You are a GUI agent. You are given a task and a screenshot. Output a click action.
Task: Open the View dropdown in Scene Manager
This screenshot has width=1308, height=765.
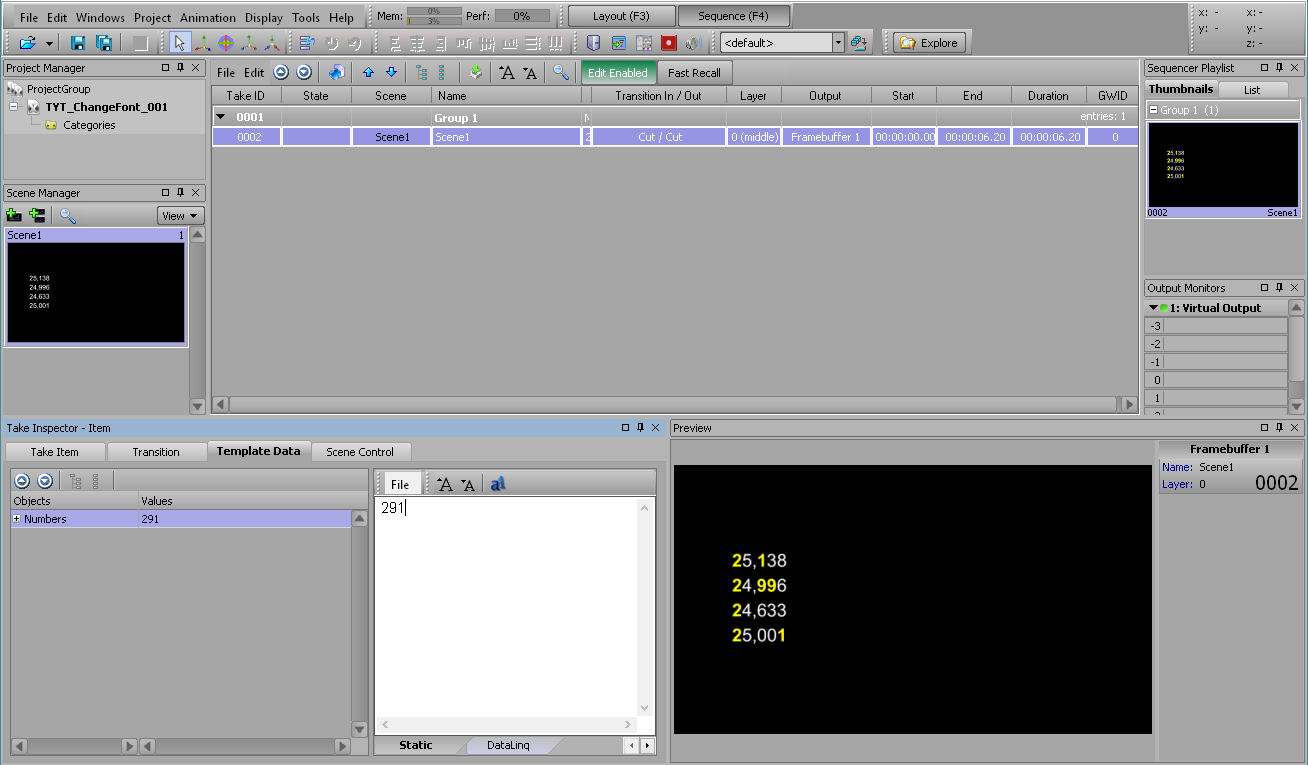[x=180, y=216]
